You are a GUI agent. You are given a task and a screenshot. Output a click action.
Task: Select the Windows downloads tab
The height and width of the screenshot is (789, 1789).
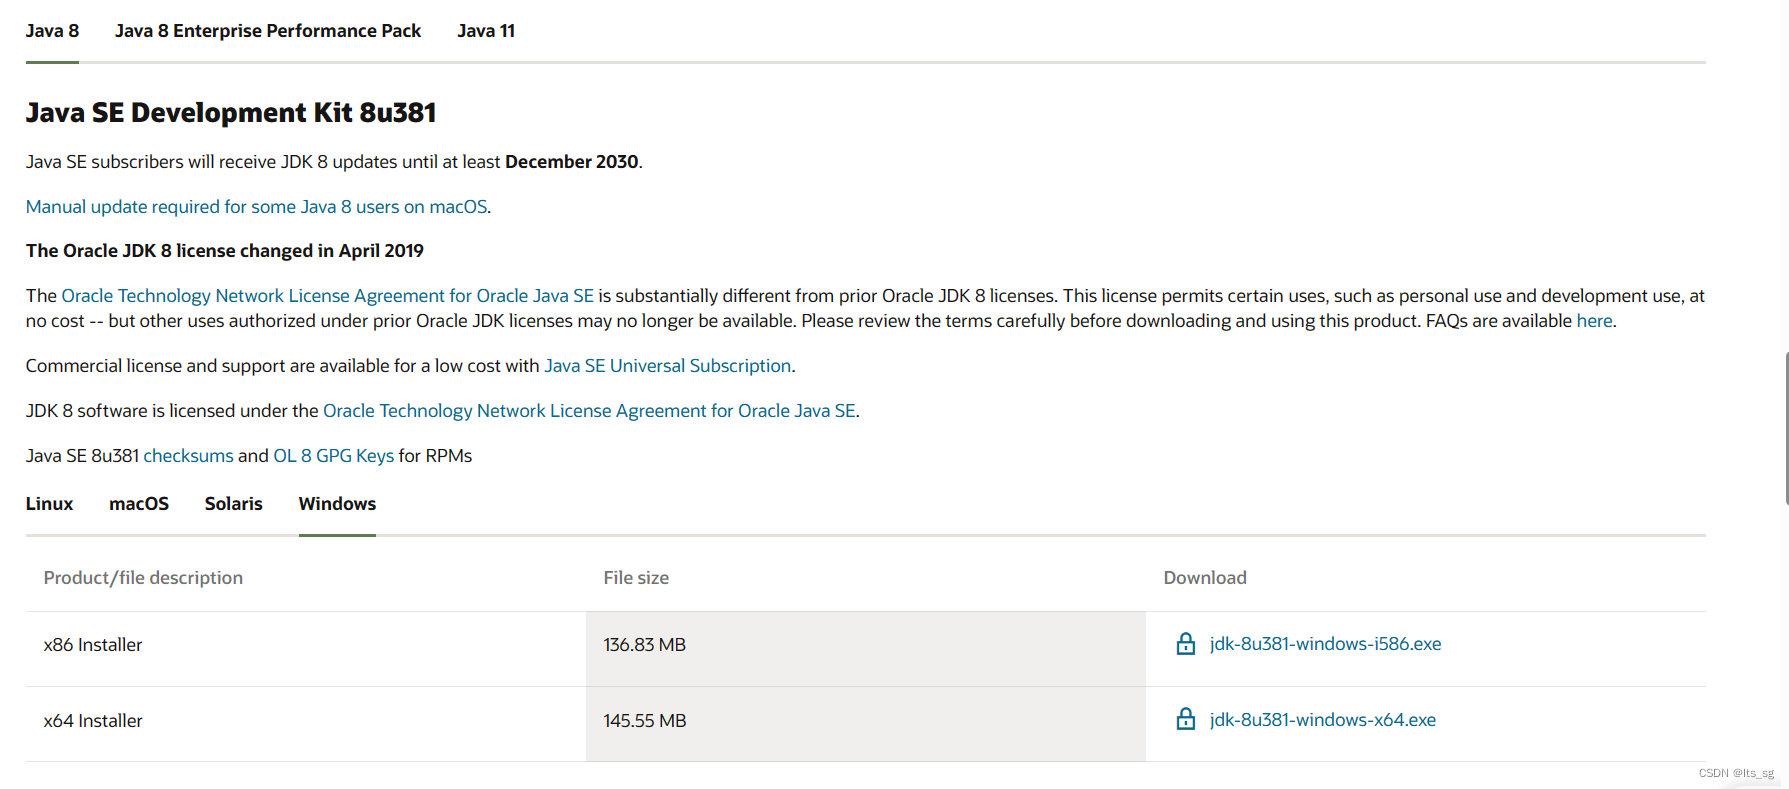[x=337, y=504]
